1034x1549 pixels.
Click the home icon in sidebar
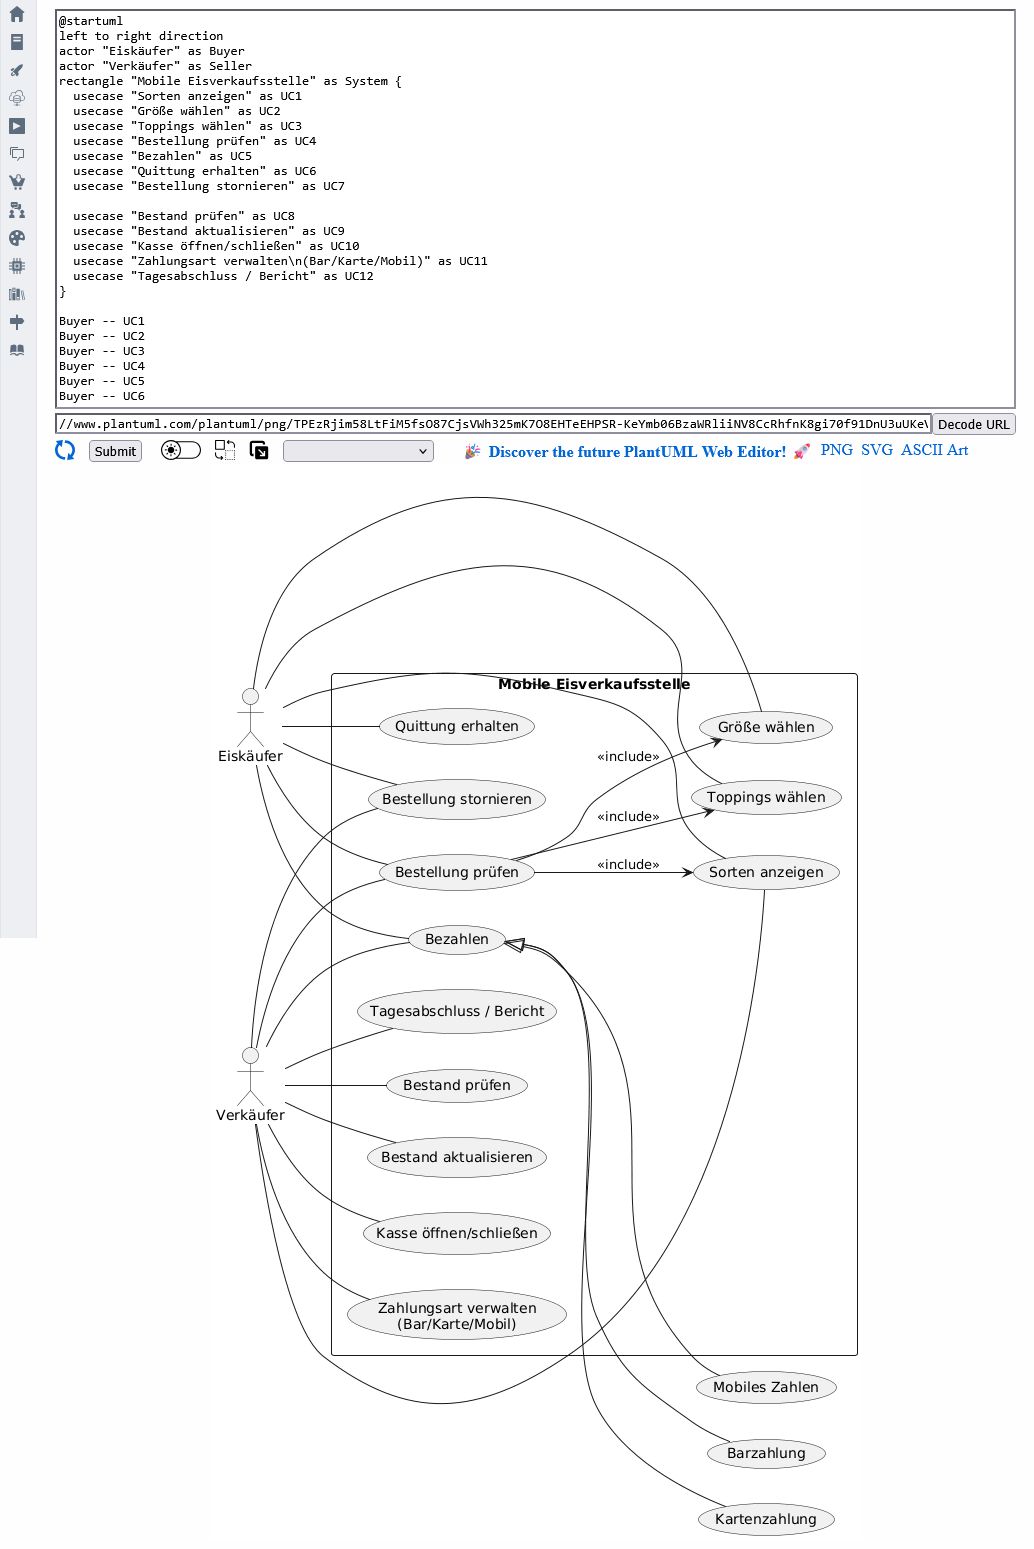(x=17, y=14)
